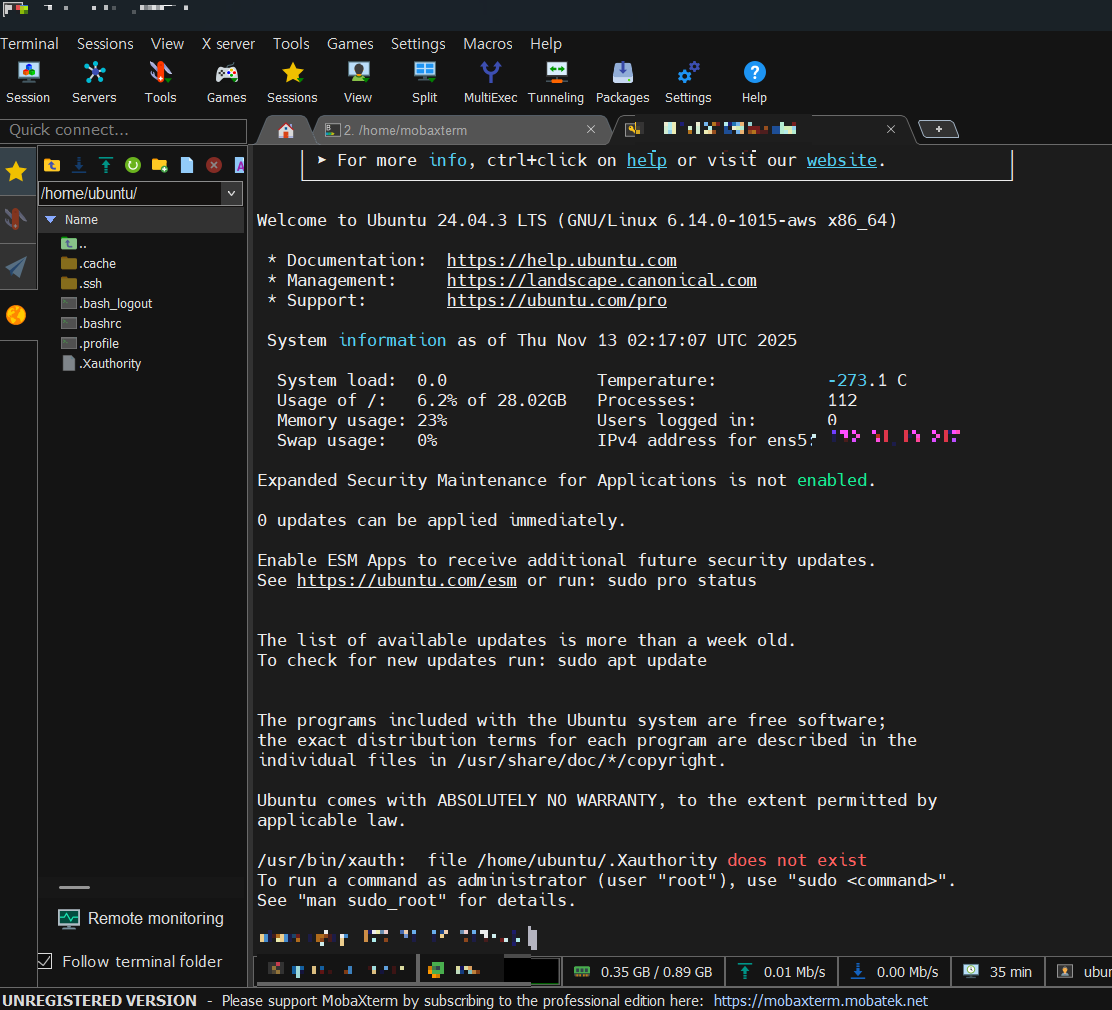The image size is (1112, 1010).
Task: Select the Sftp globe sidebar tab
Action: point(16,315)
